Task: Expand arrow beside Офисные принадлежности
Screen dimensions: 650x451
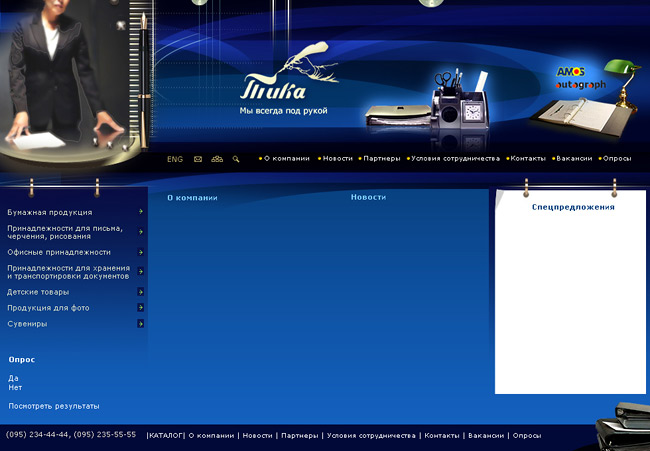Action: tap(141, 252)
